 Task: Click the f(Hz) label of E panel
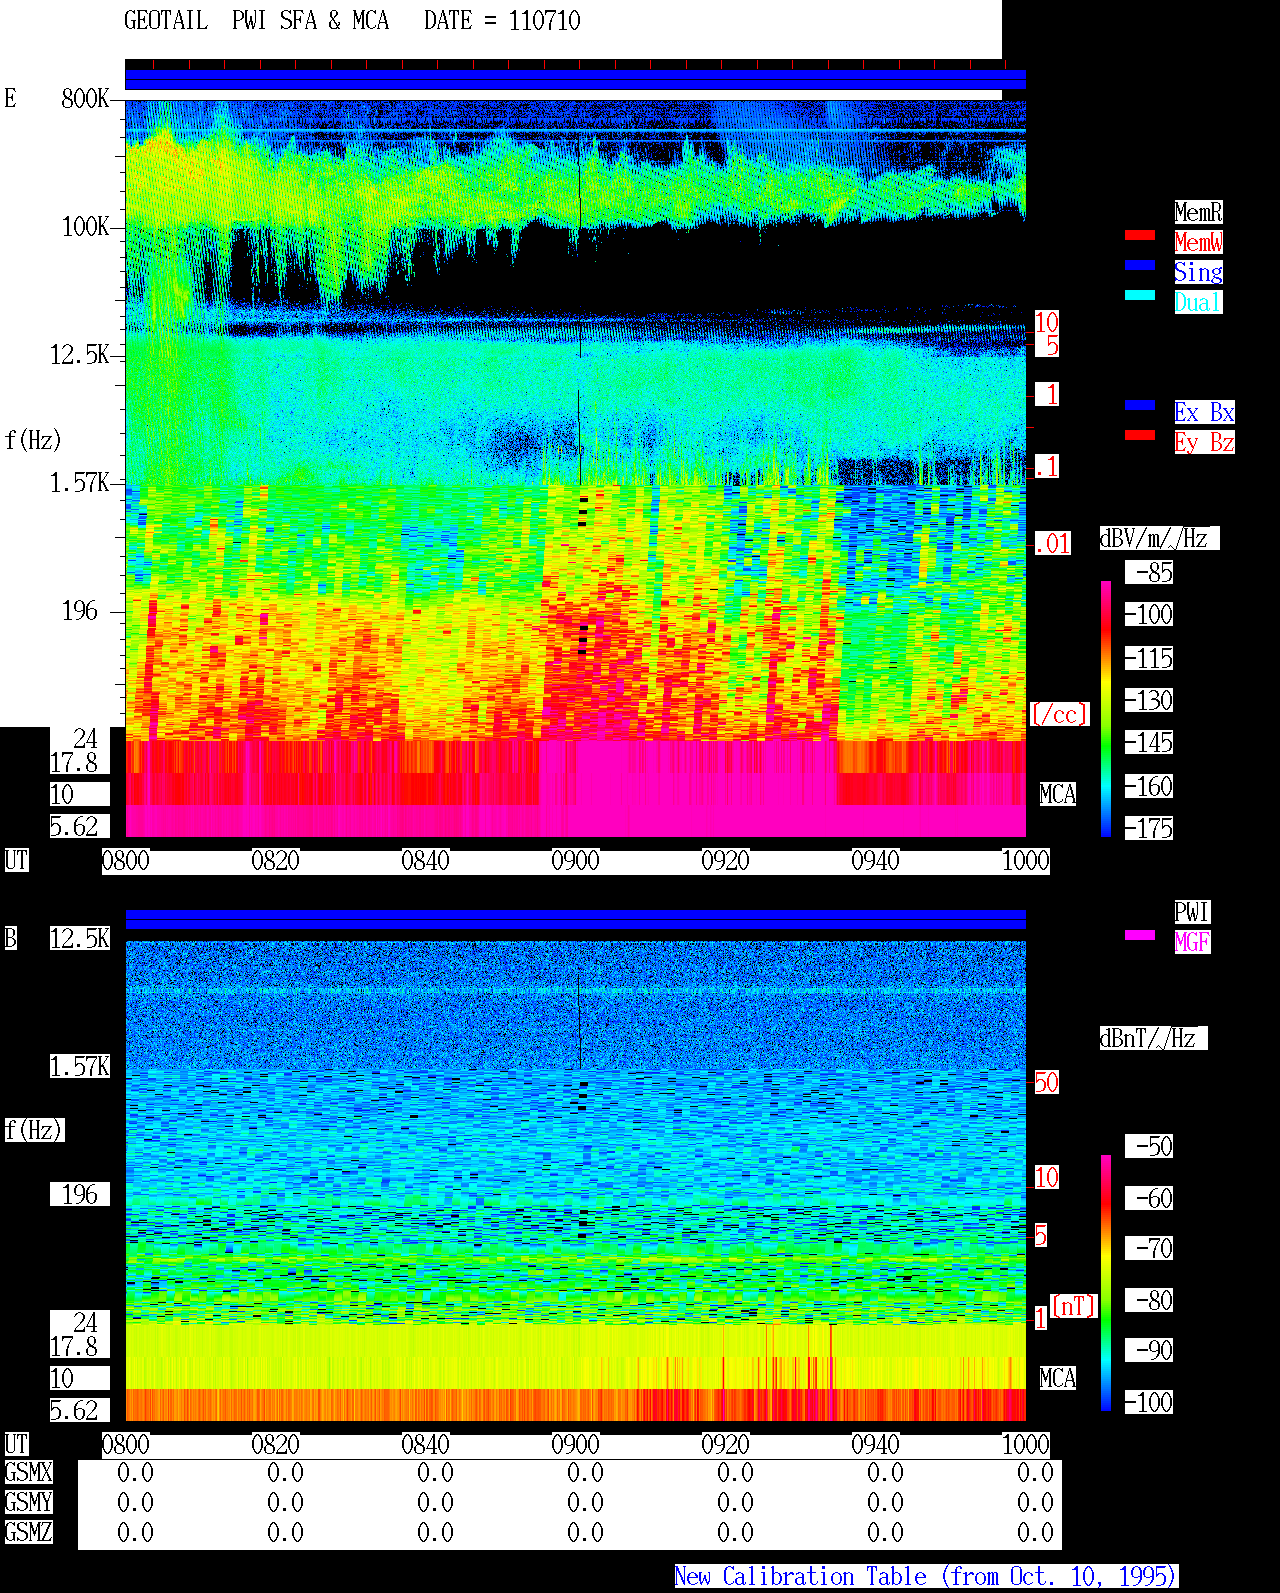pos(34,440)
